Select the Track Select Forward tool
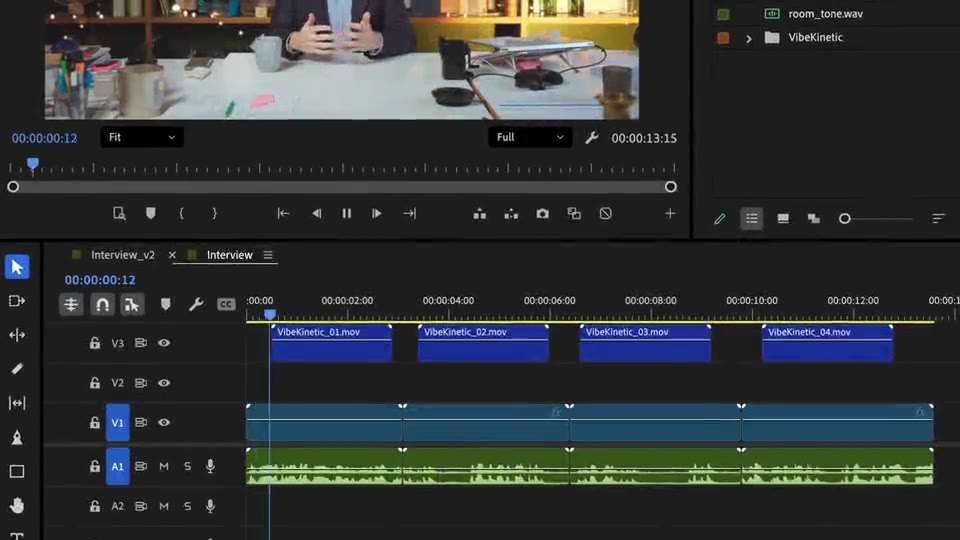The image size is (960, 540). [x=17, y=301]
